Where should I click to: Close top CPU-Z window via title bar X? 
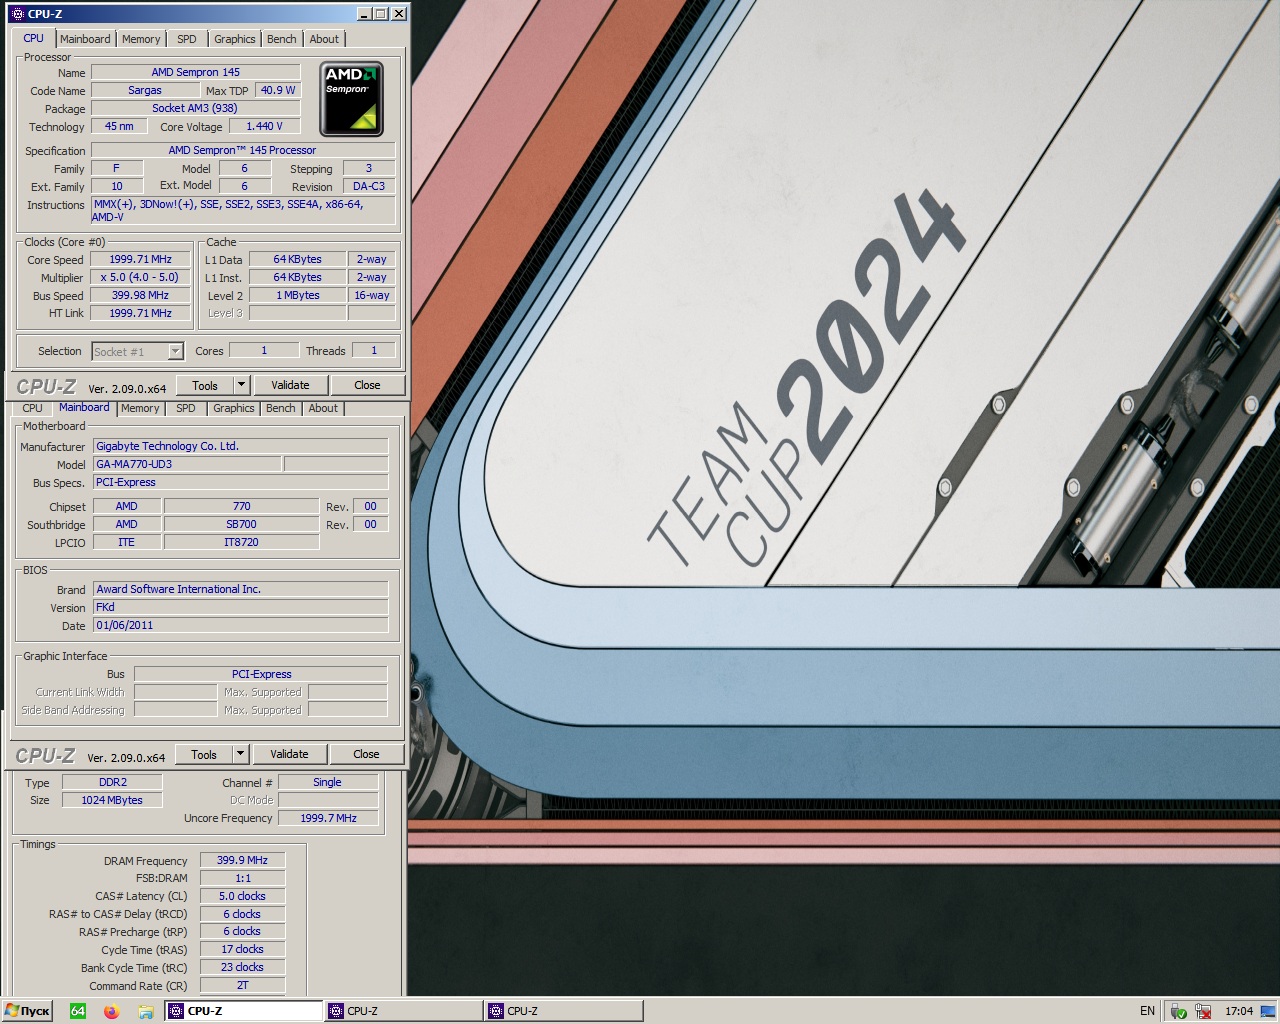coord(399,13)
